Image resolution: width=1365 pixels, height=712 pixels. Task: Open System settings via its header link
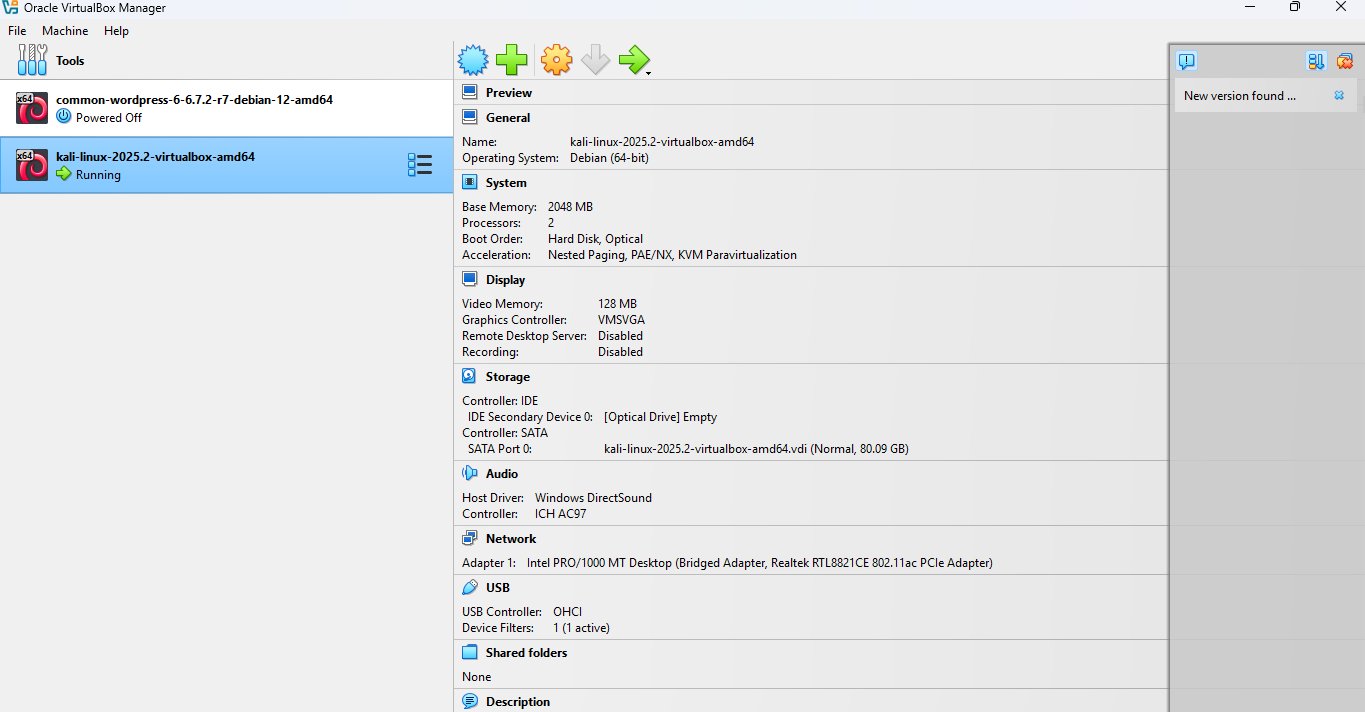point(506,182)
